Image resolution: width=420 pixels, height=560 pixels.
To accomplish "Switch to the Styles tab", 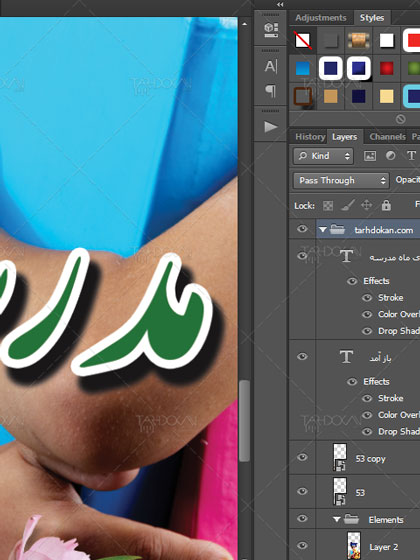I will click(x=372, y=18).
